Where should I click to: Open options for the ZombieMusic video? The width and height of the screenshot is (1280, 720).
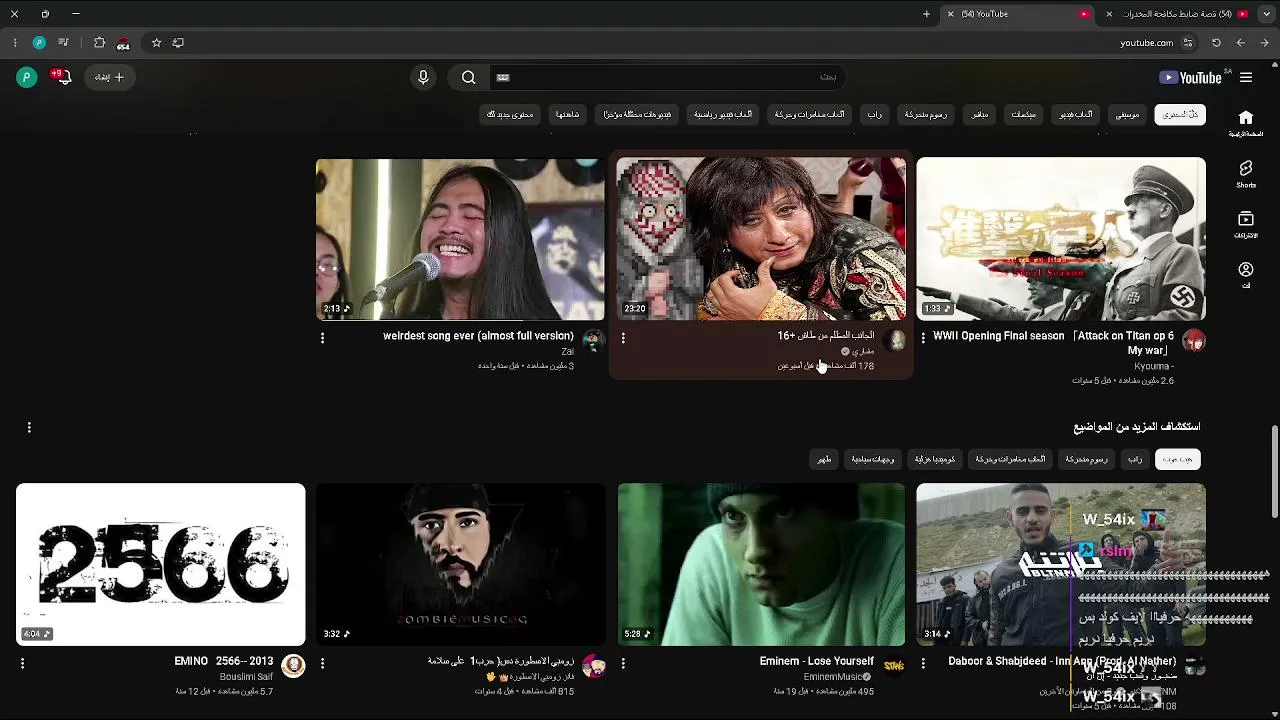[x=322, y=663]
